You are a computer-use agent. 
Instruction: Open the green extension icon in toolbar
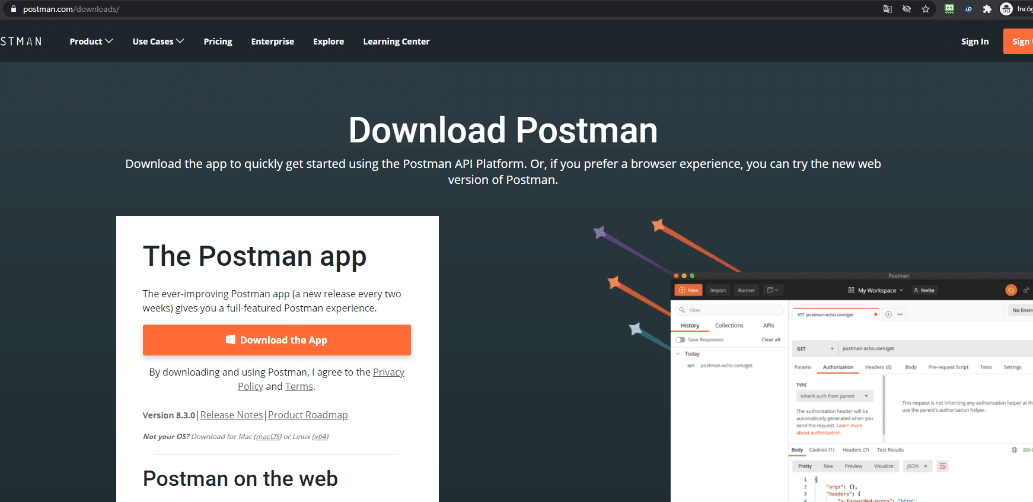[x=949, y=9]
